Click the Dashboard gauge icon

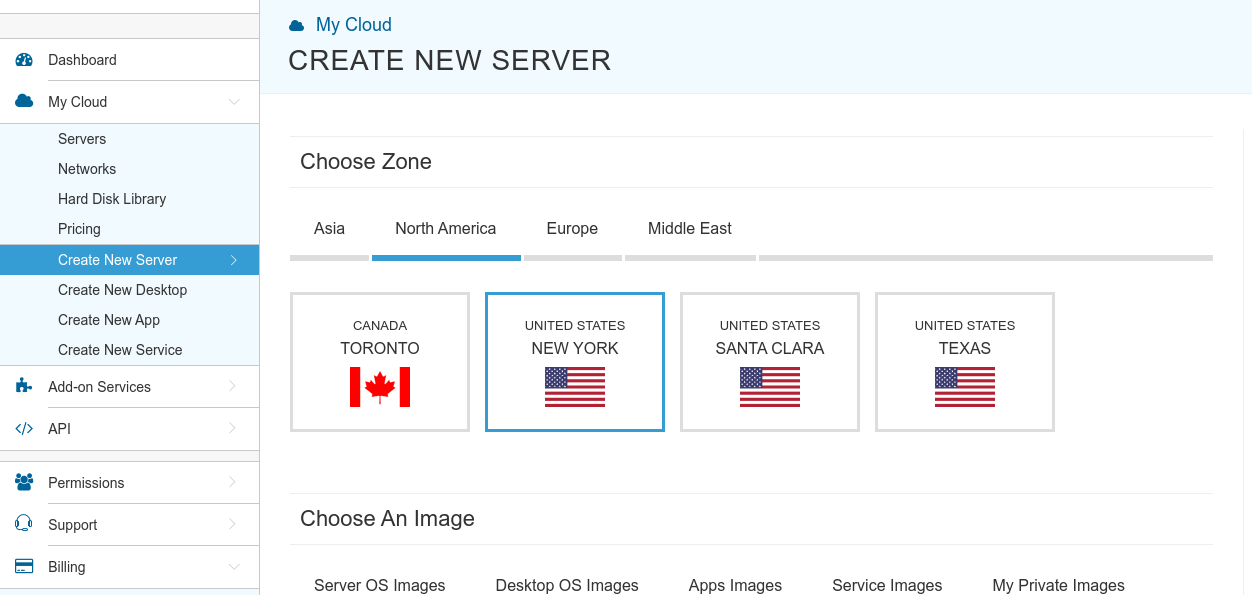click(24, 60)
